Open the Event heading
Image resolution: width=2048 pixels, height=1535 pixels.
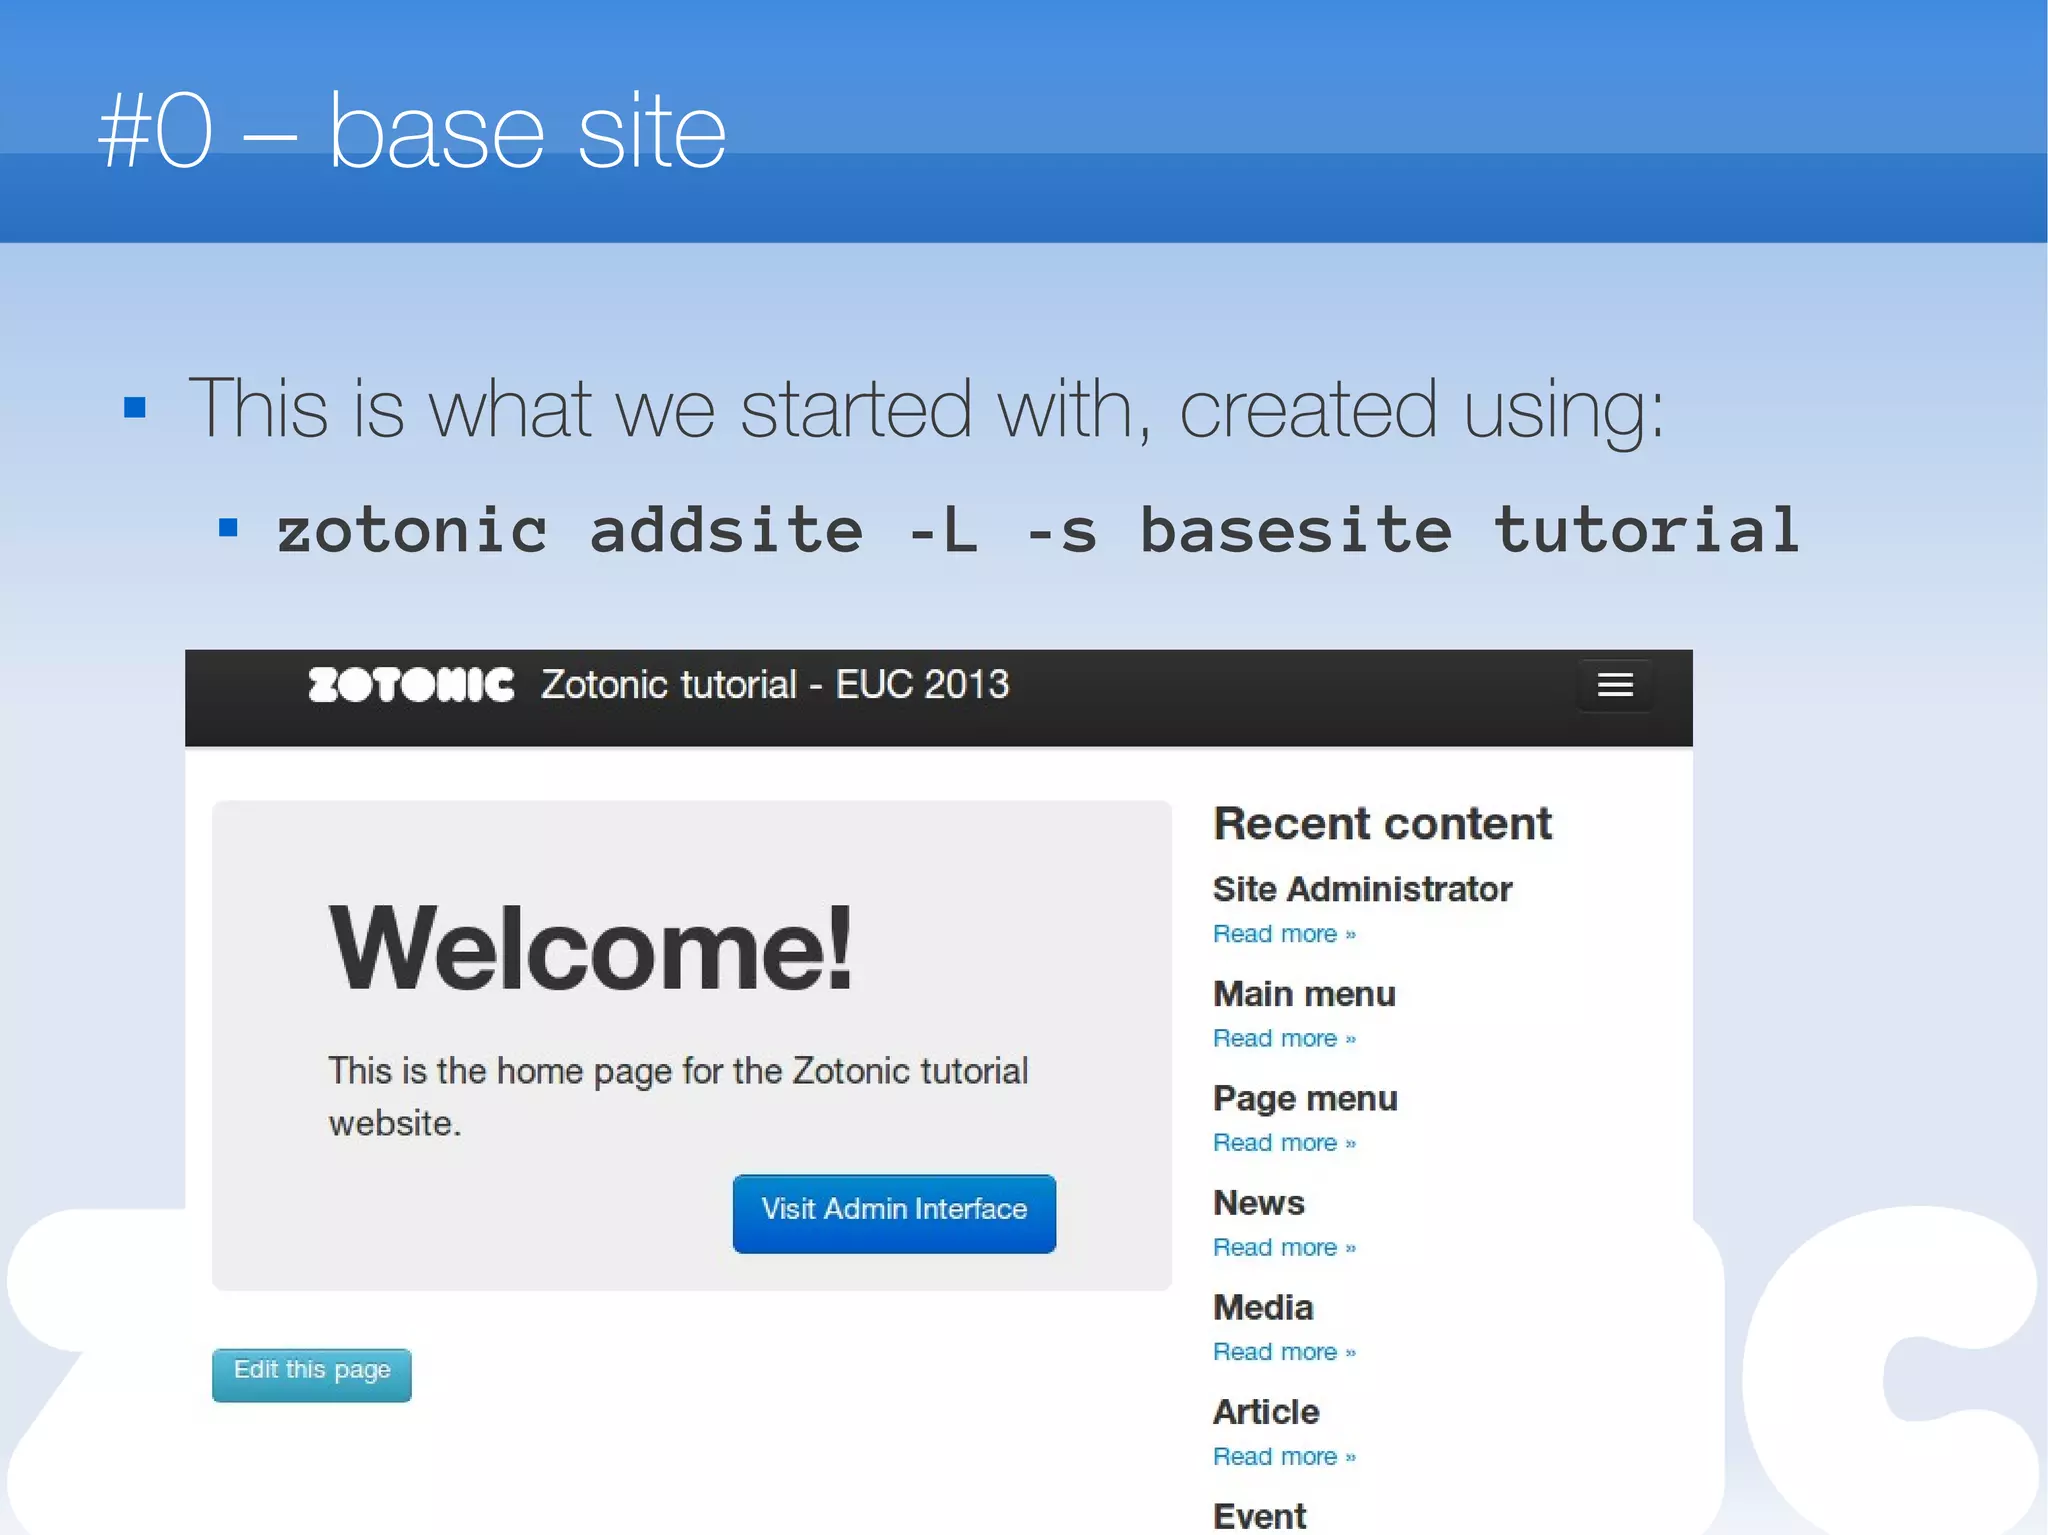point(1260,1516)
